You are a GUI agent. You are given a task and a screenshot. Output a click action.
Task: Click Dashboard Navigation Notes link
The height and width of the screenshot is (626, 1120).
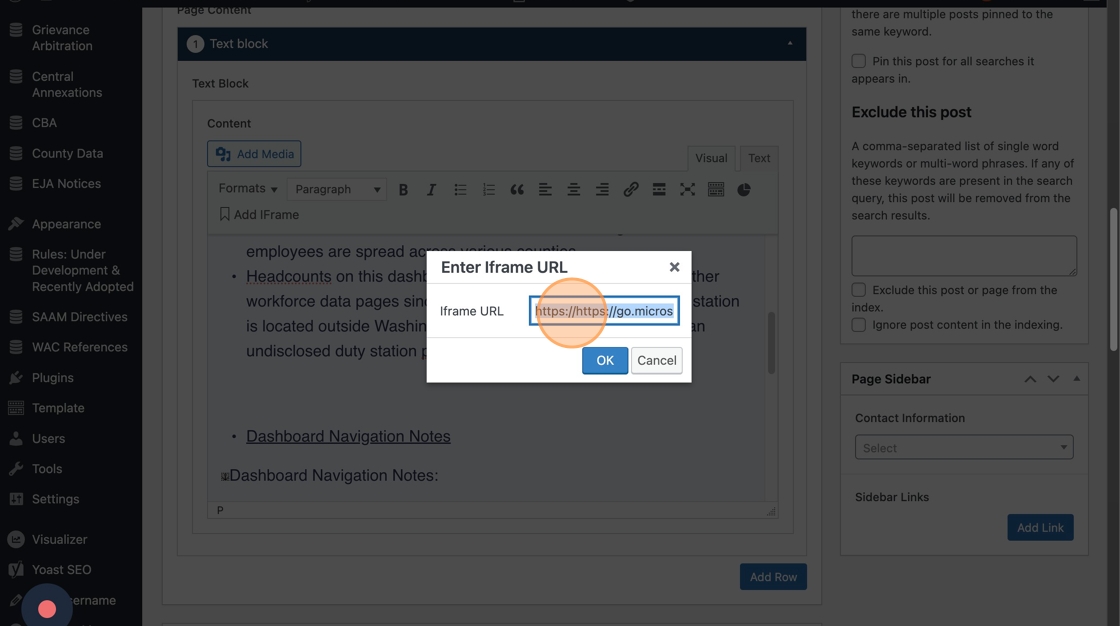348,437
